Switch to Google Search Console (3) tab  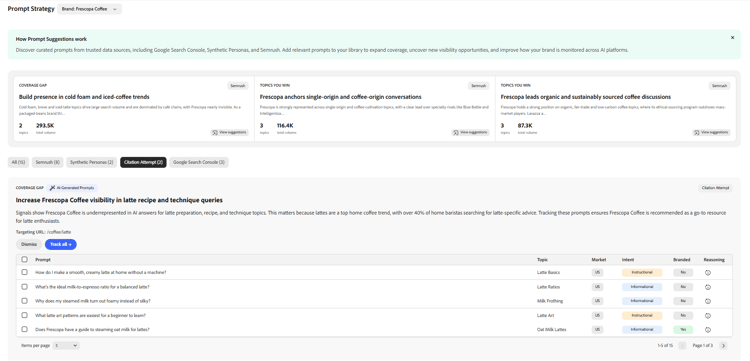click(199, 163)
